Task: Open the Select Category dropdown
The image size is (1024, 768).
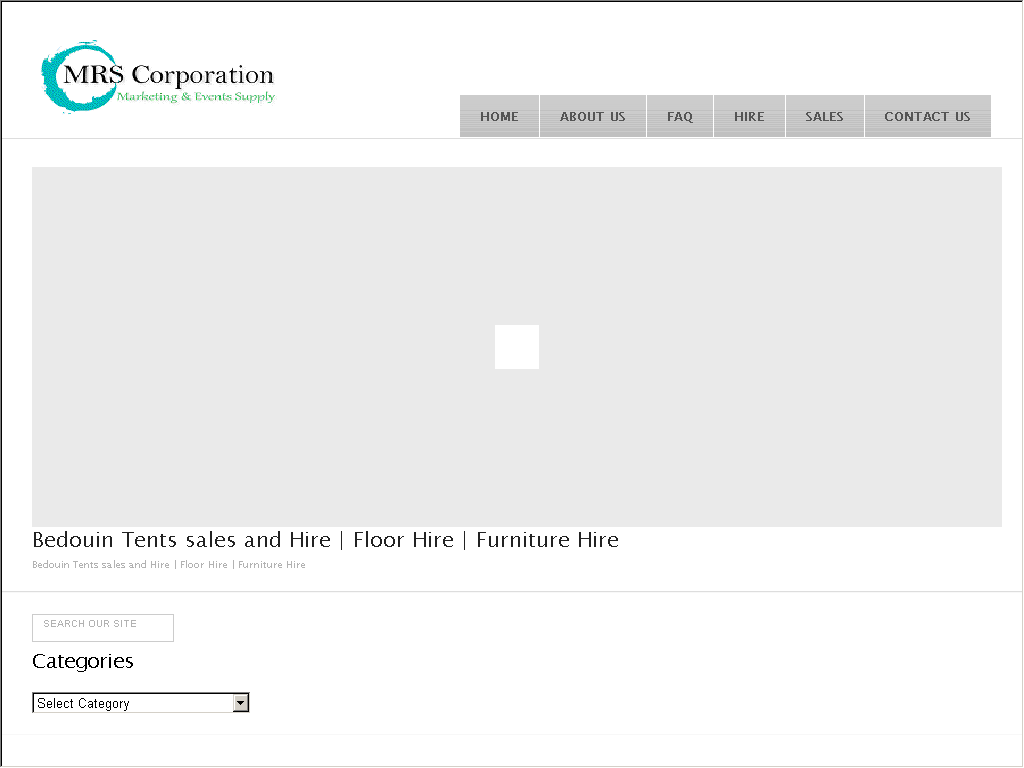Action: tap(140, 703)
